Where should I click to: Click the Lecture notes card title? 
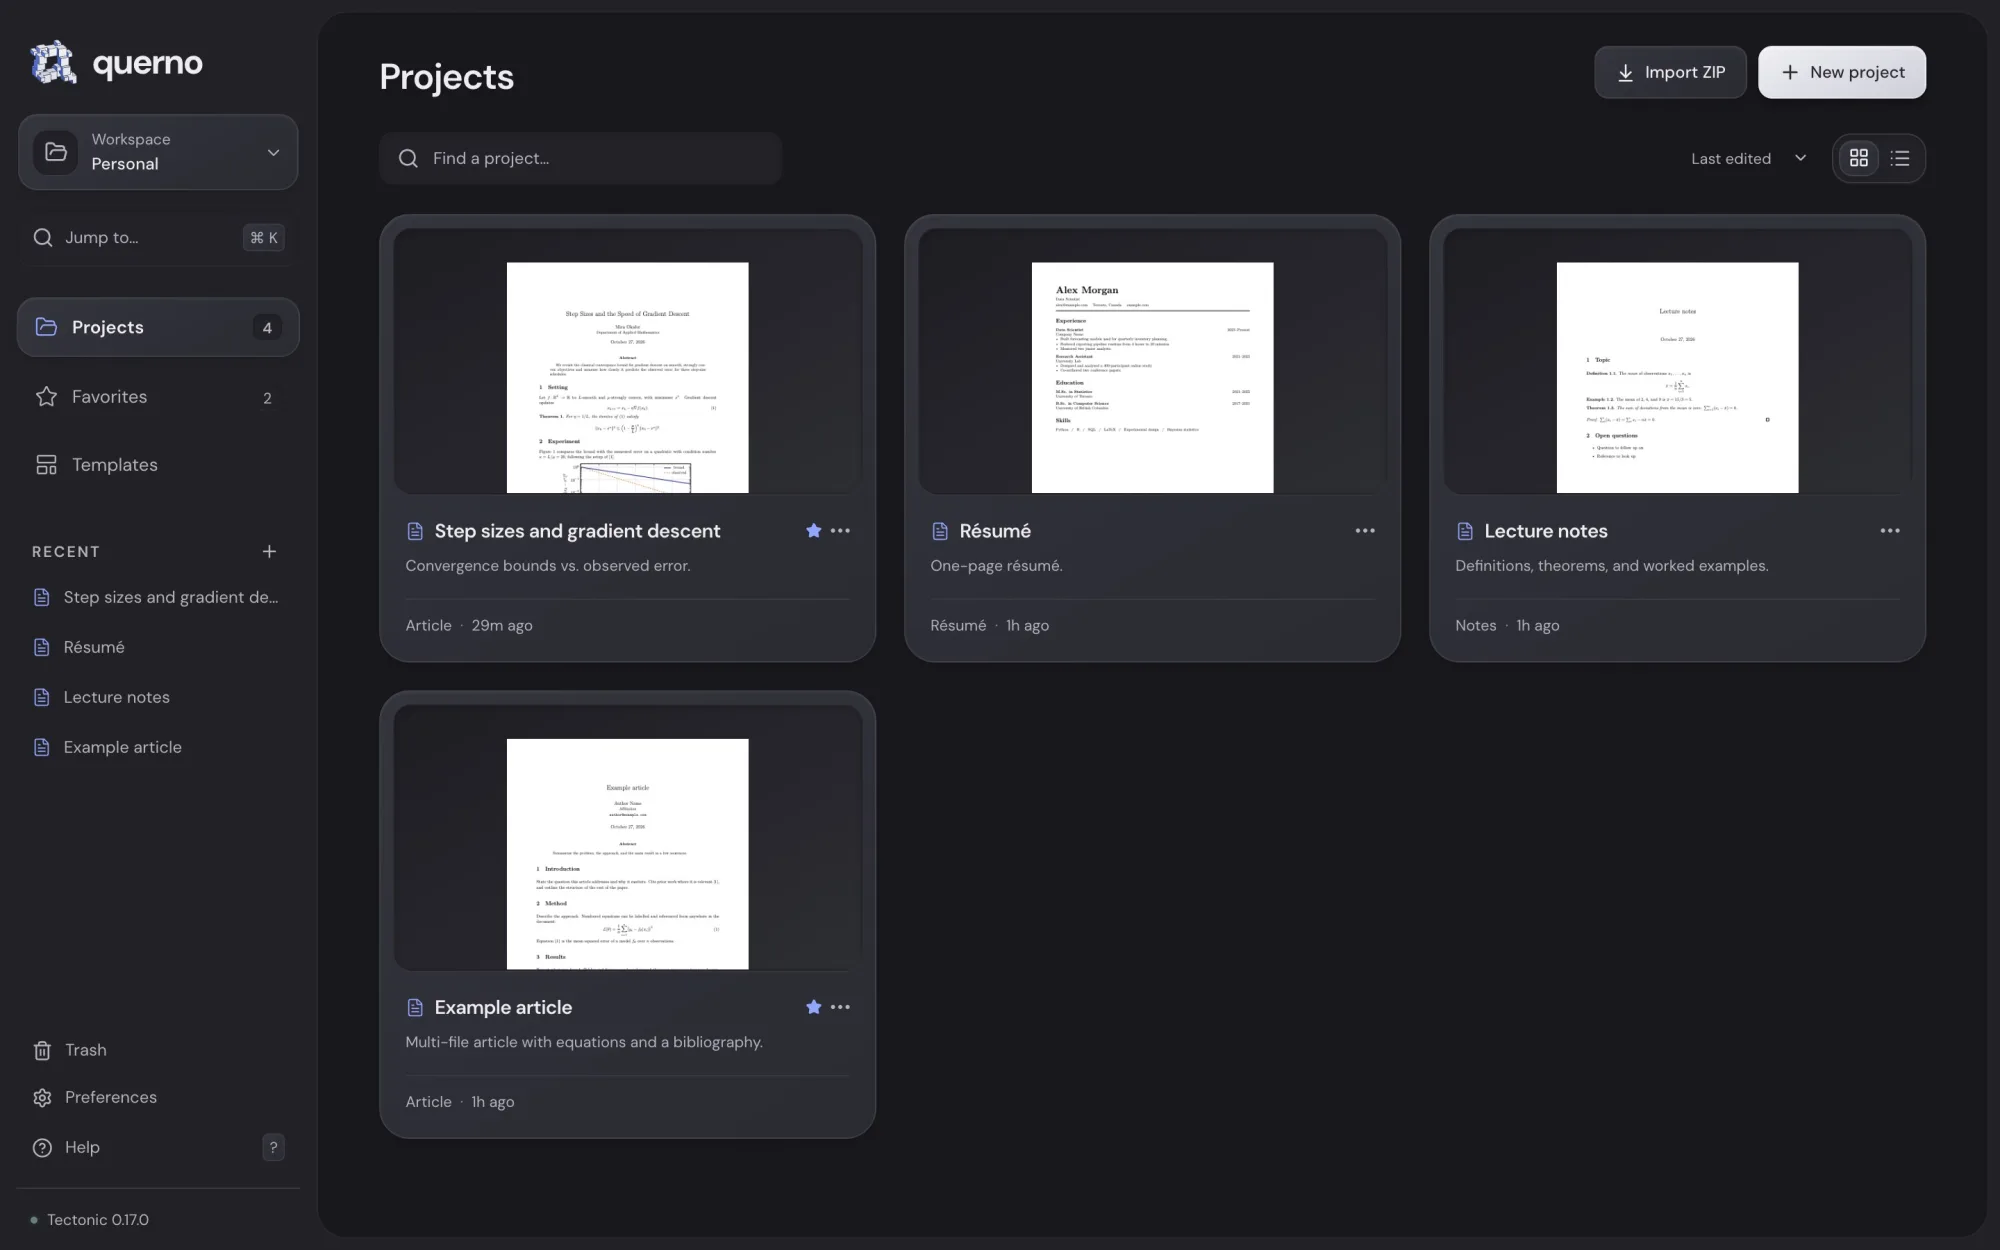(x=1546, y=531)
